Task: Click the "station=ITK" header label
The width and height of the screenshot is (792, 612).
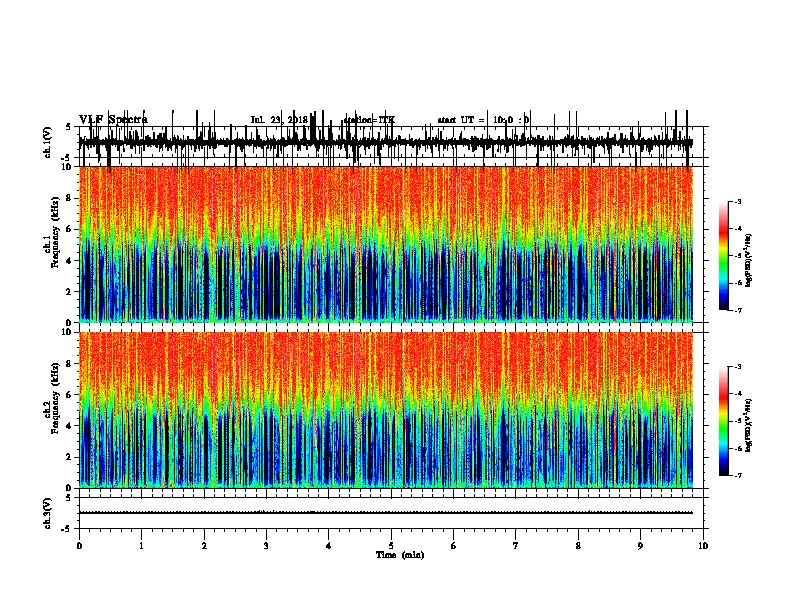Action: (369, 120)
